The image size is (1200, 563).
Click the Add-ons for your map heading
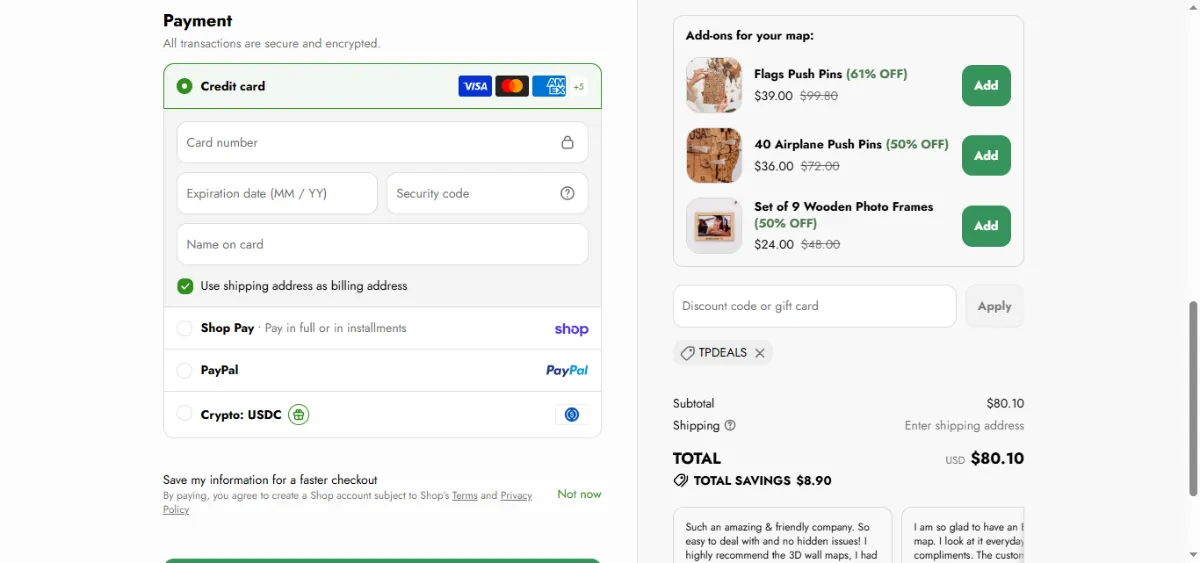[x=750, y=36]
